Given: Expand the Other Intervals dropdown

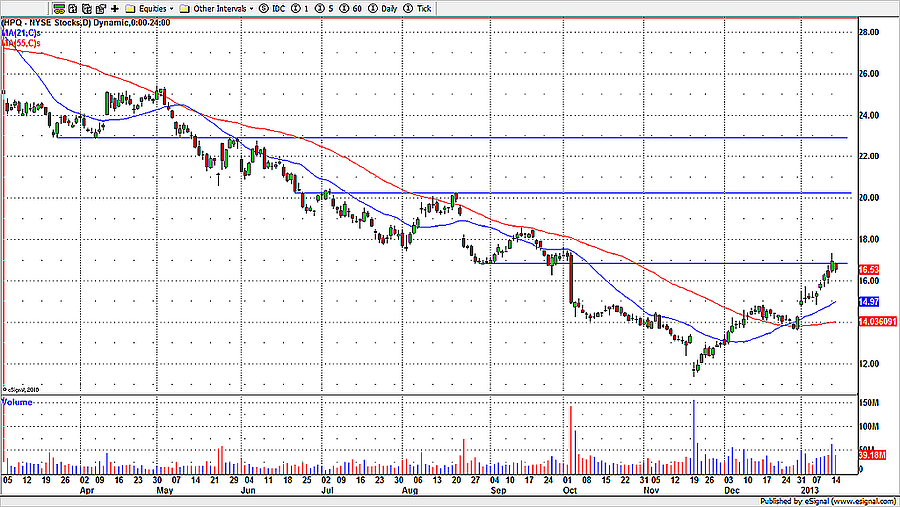Looking at the screenshot, I should pos(215,7).
